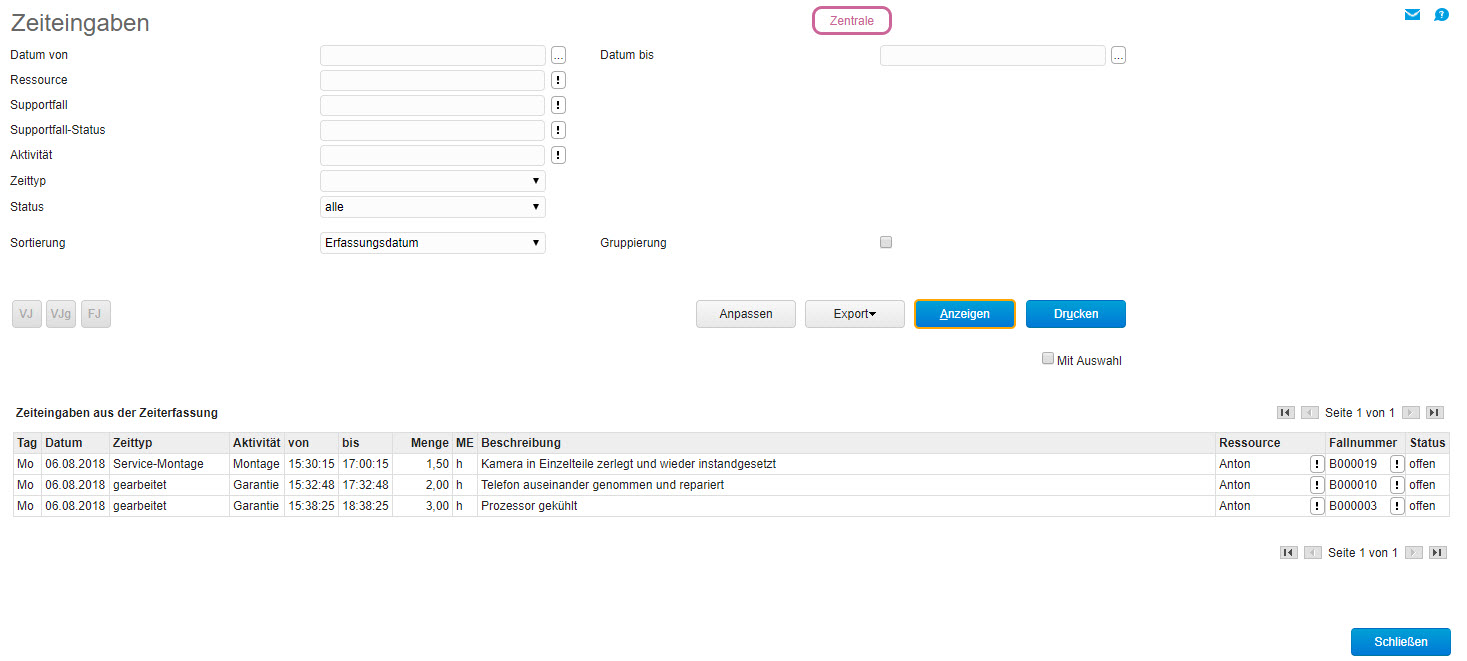The width and height of the screenshot is (1467, 661).
Task: Click the Drucken button
Action: (1075, 314)
